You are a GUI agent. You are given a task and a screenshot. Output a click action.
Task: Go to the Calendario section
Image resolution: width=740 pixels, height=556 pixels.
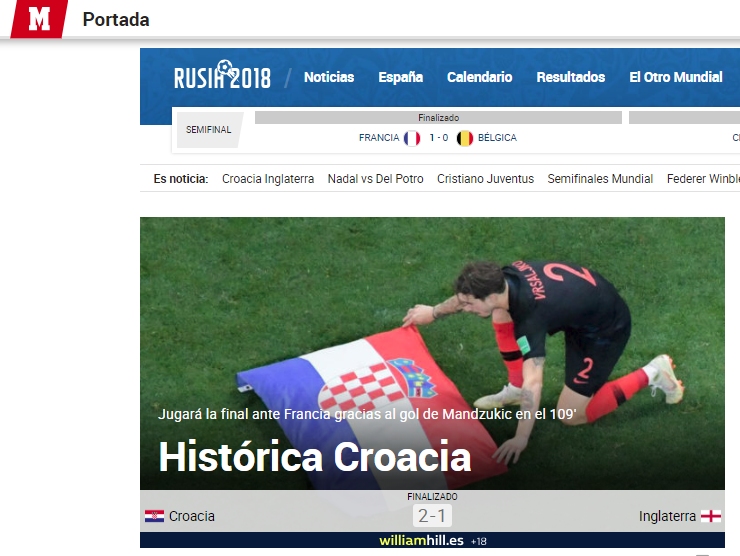coord(479,77)
